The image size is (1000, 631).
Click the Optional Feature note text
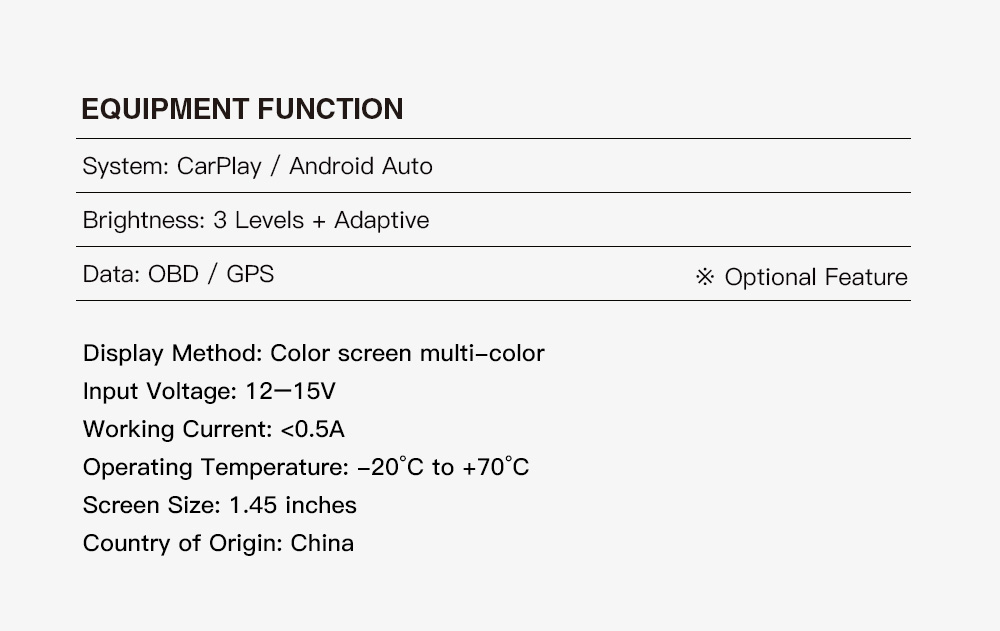(x=816, y=277)
